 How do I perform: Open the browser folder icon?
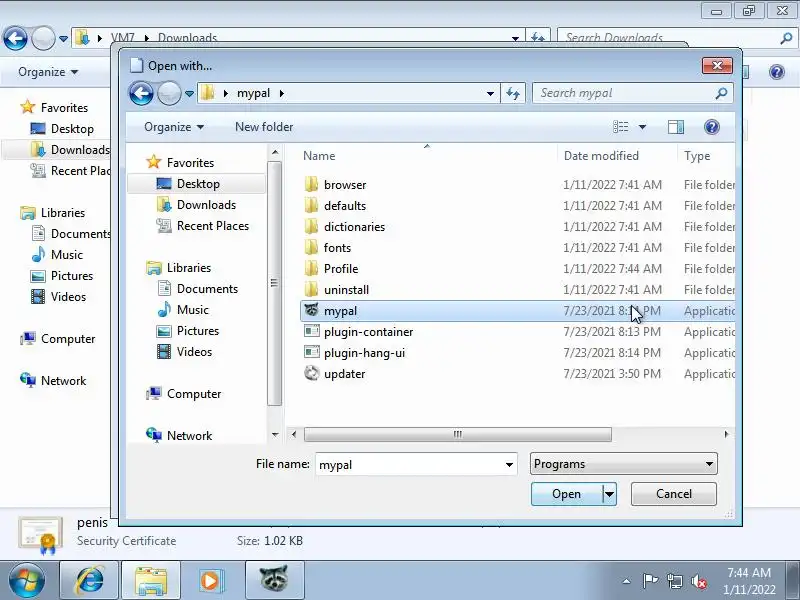coord(311,184)
